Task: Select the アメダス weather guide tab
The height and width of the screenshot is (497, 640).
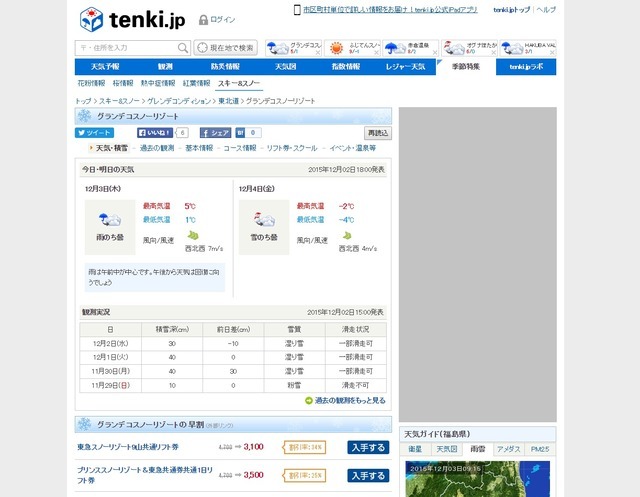Action: 509,449
